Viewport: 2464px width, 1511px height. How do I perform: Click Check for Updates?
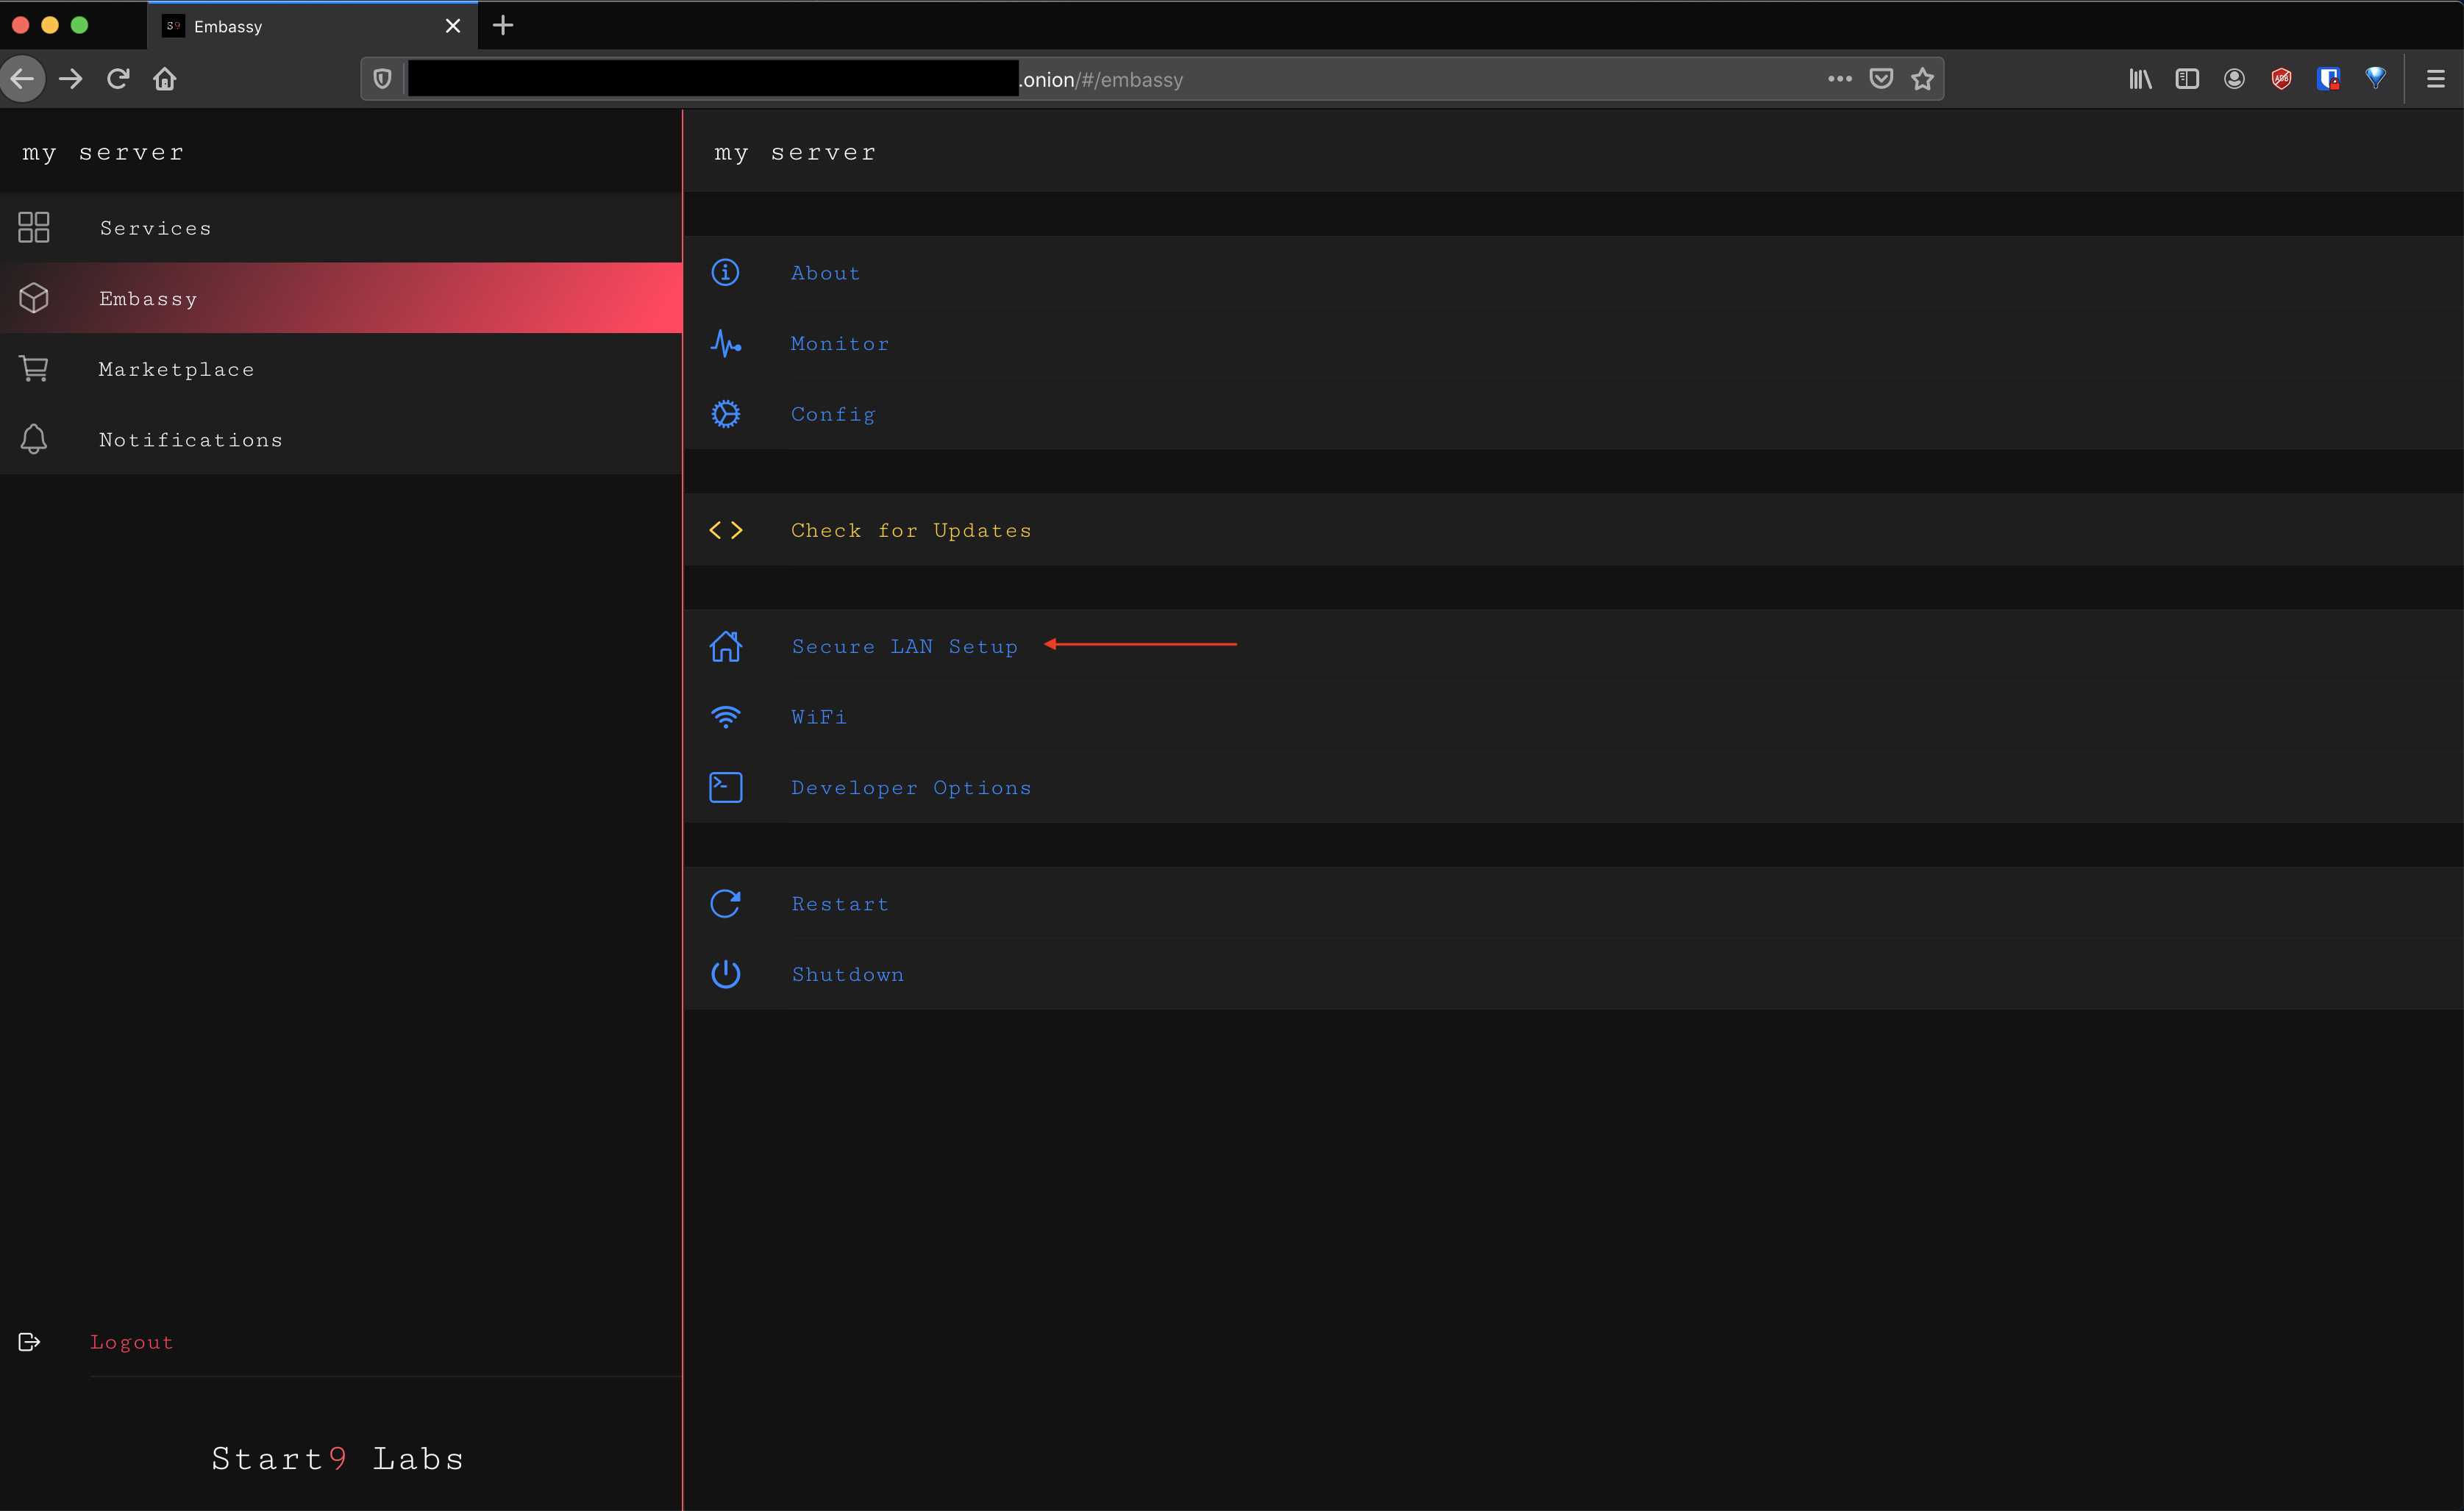(x=910, y=530)
